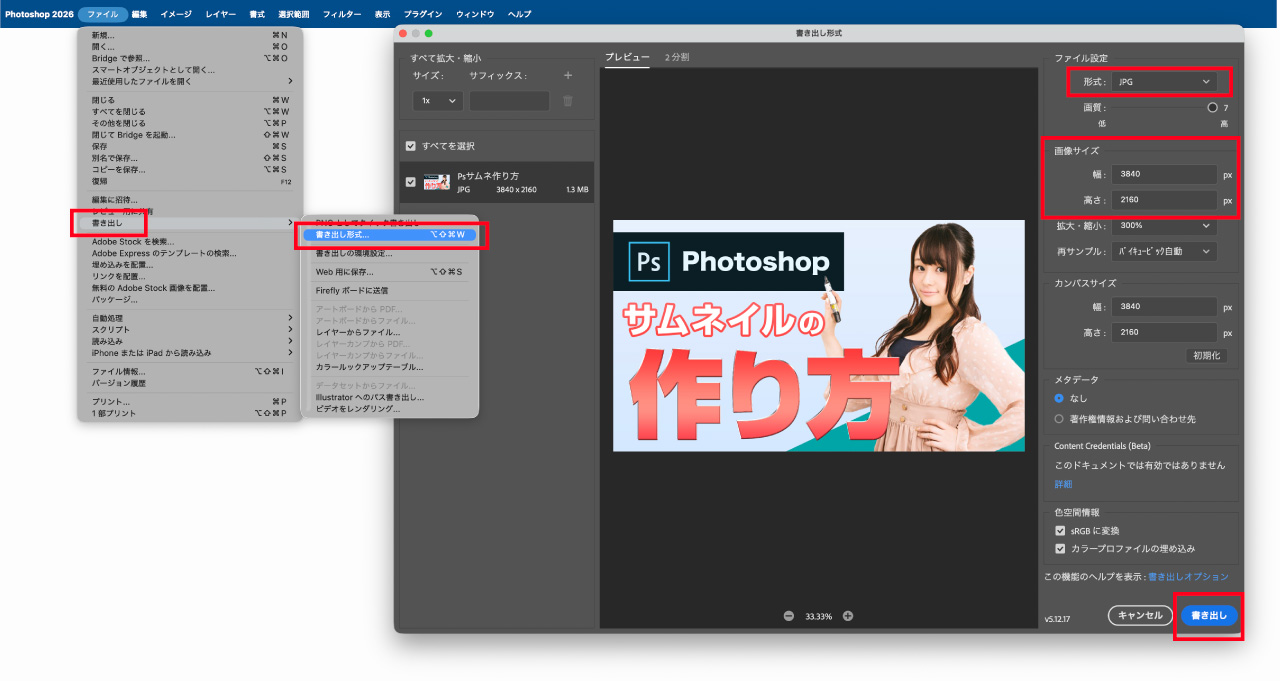Open the ウィンドウ menu
This screenshot has height=681, width=1280.
coord(475,14)
